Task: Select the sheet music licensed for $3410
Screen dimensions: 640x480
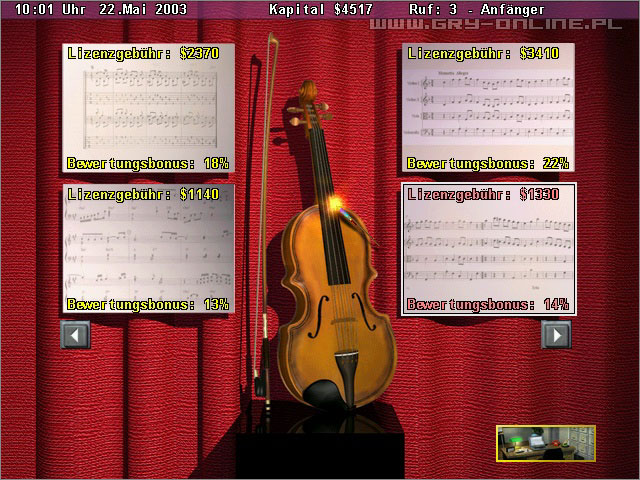Action: point(488,107)
